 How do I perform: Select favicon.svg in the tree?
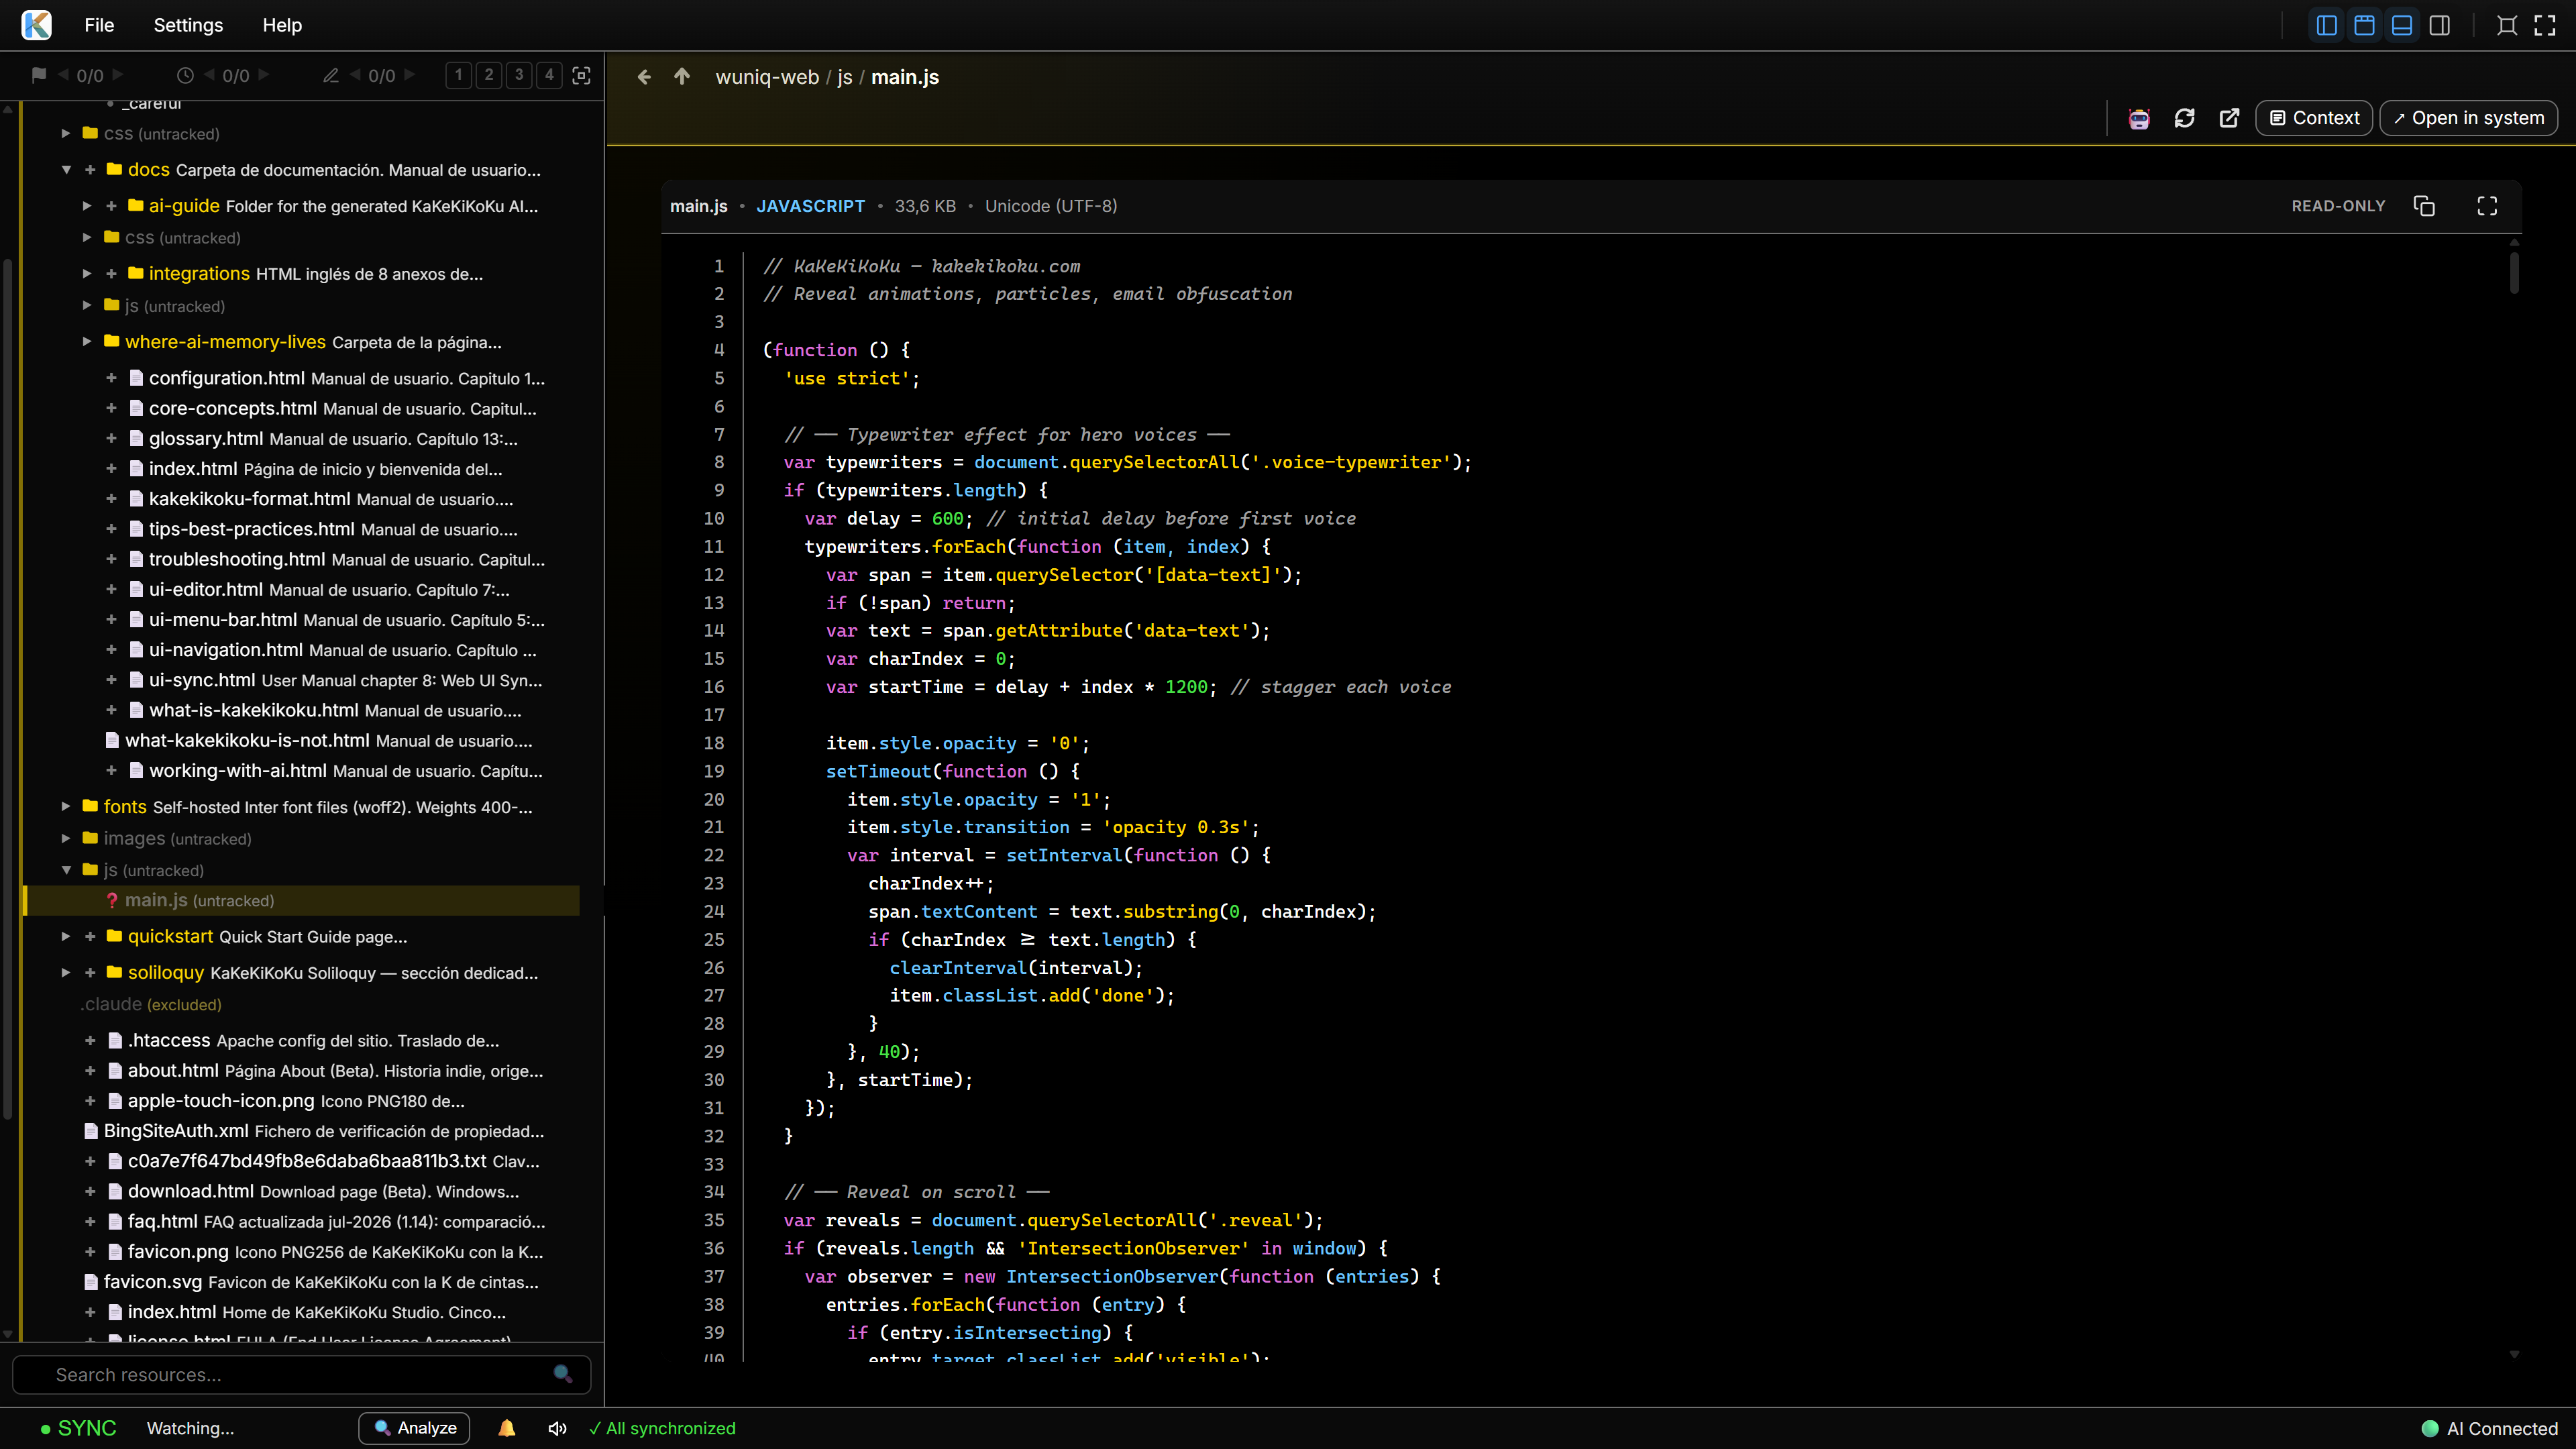pos(152,1282)
